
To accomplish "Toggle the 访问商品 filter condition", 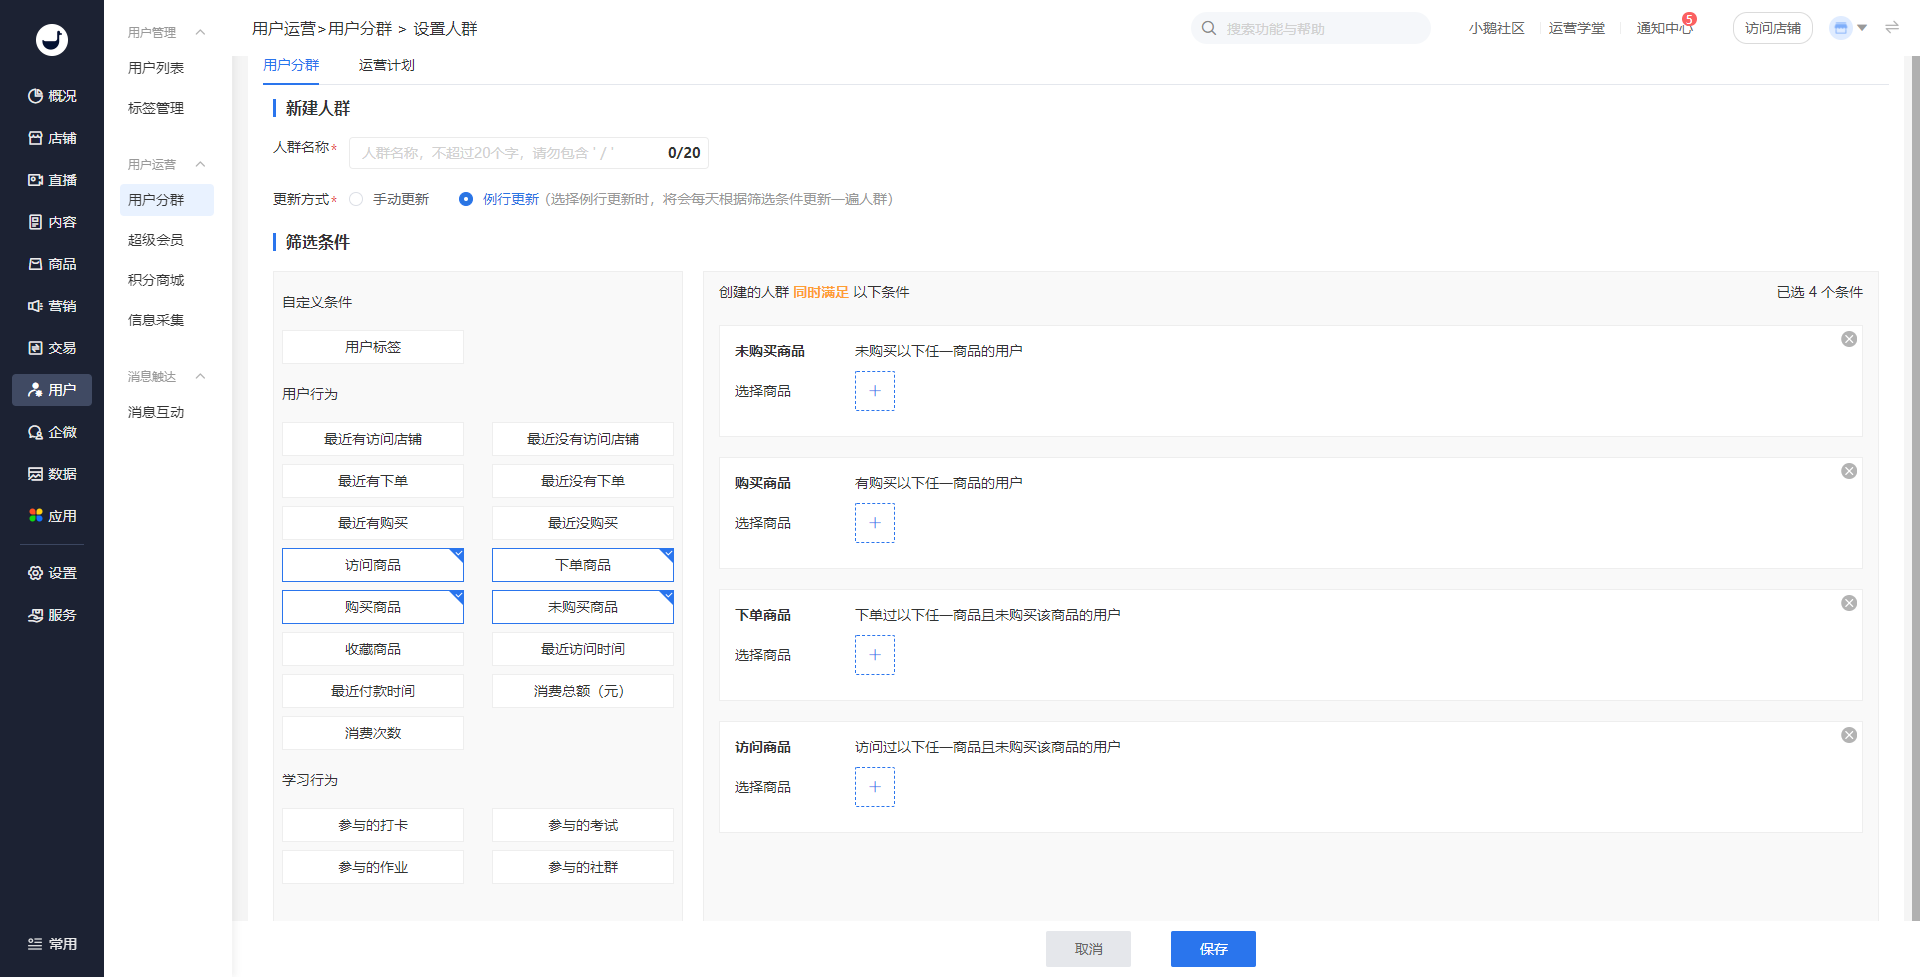I will click(x=372, y=565).
